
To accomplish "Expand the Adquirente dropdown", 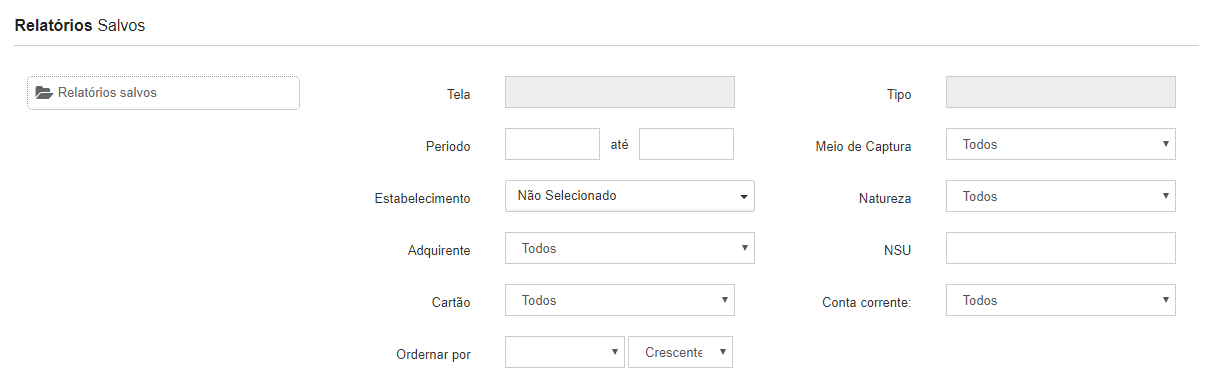I will [x=630, y=248].
